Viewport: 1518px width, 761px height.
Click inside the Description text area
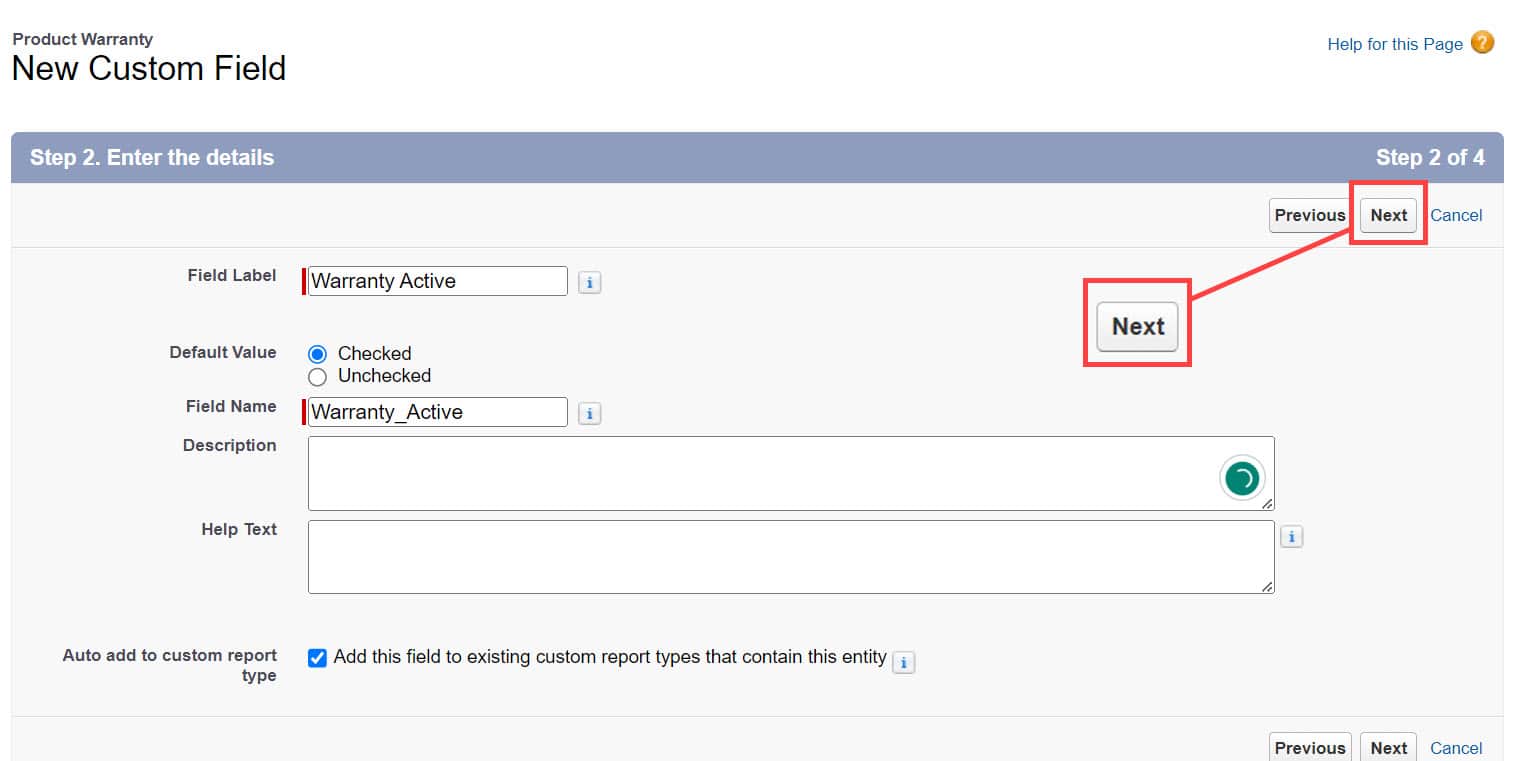point(700,473)
